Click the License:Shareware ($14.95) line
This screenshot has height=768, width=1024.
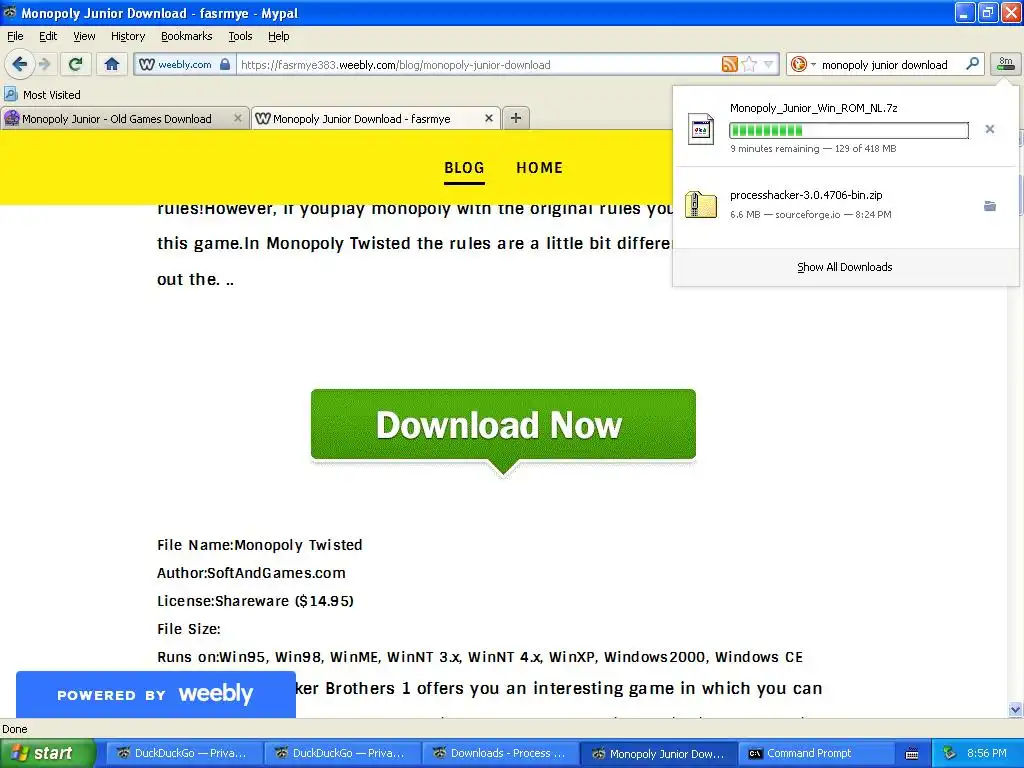[255, 601]
